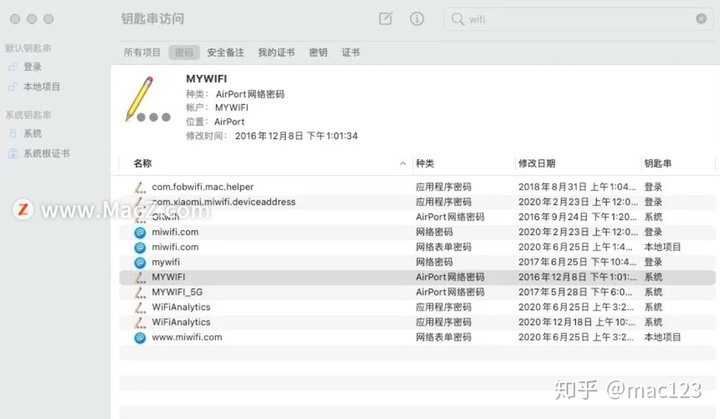
Task: Click 2018年8月31日 date cell
Action: click(577, 187)
